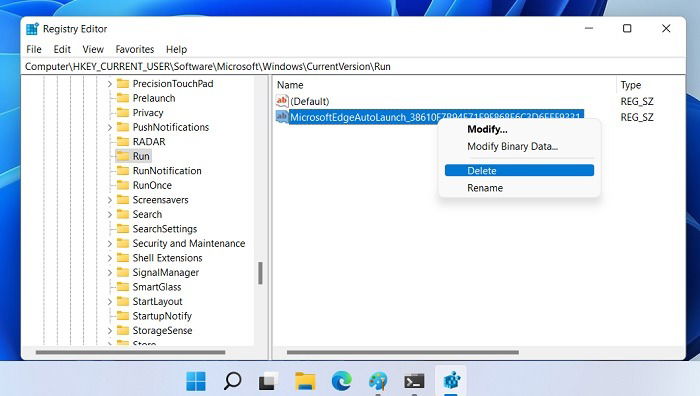Click the Registry Editor taskbar icon
The height and width of the screenshot is (396, 700).
pos(451,381)
